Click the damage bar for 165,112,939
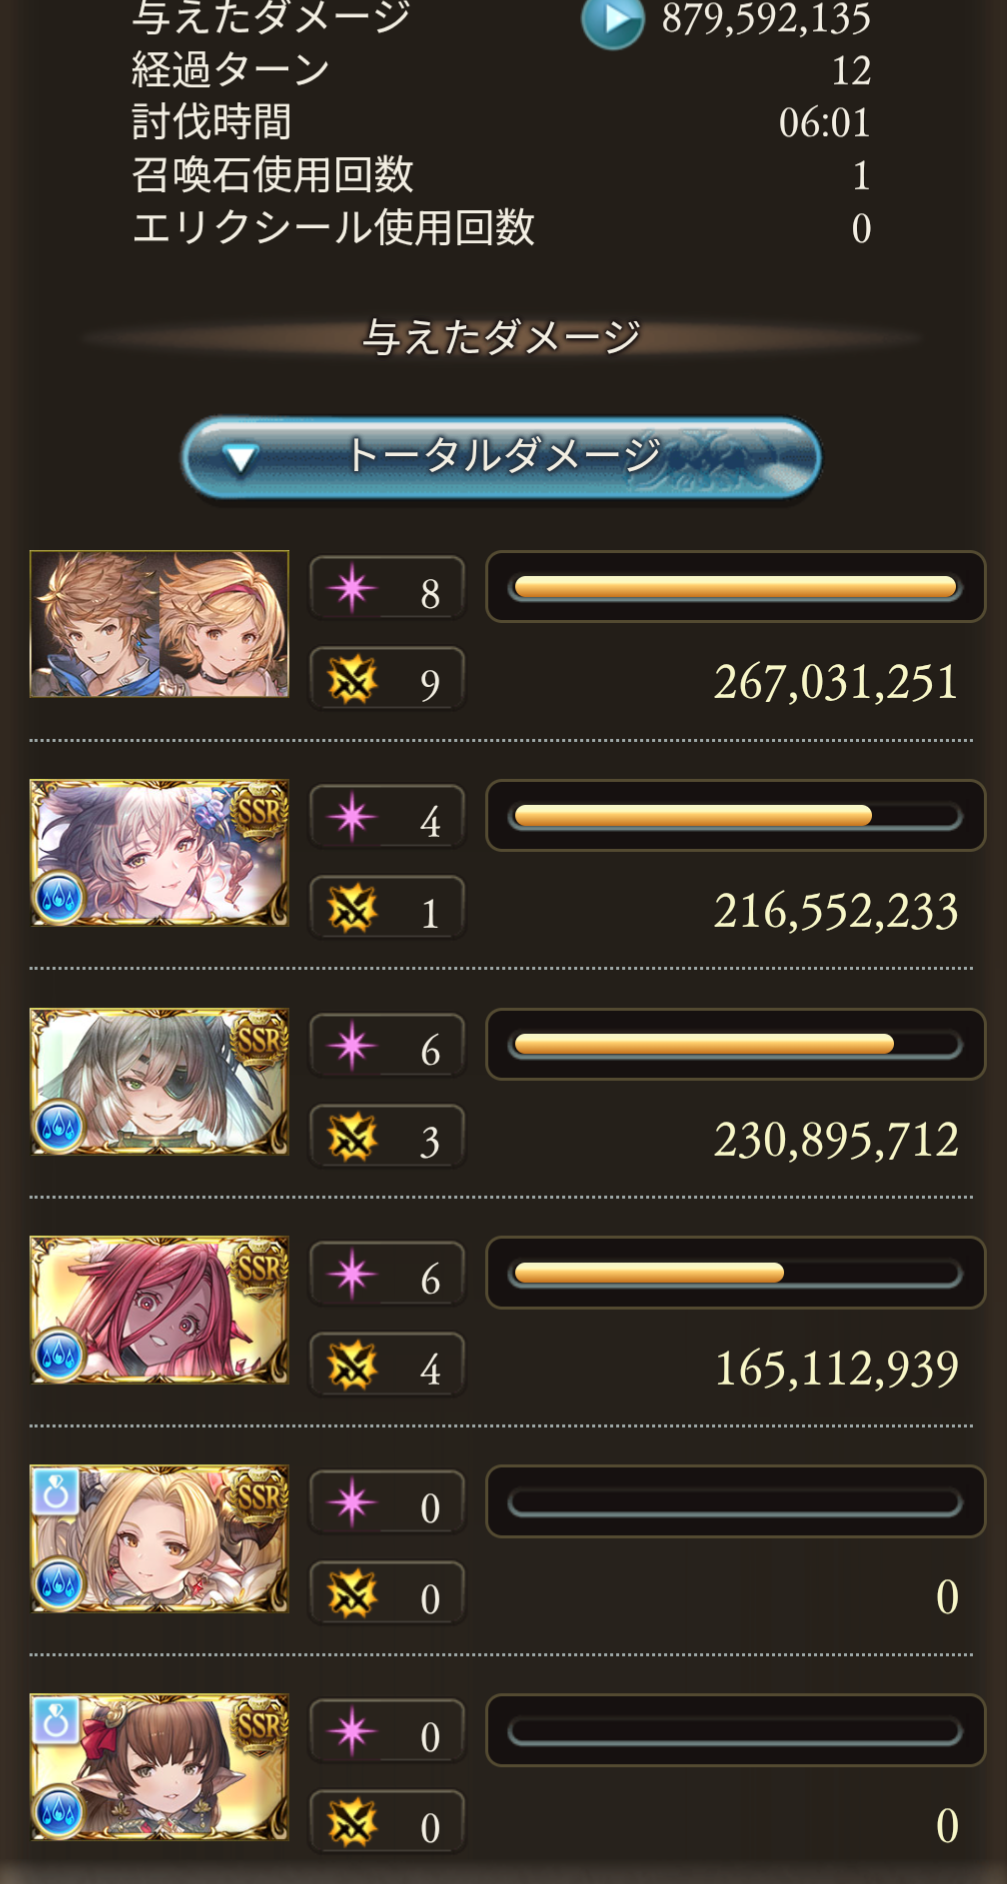Image resolution: width=1007 pixels, height=1884 pixels. pyautogui.click(x=735, y=1273)
